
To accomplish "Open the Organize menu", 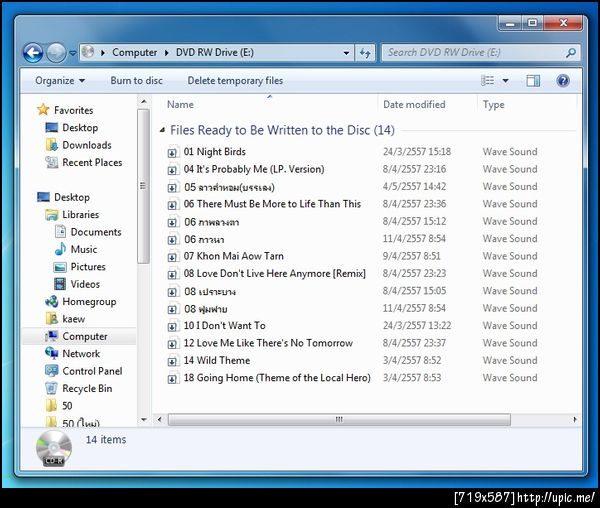I will point(60,81).
